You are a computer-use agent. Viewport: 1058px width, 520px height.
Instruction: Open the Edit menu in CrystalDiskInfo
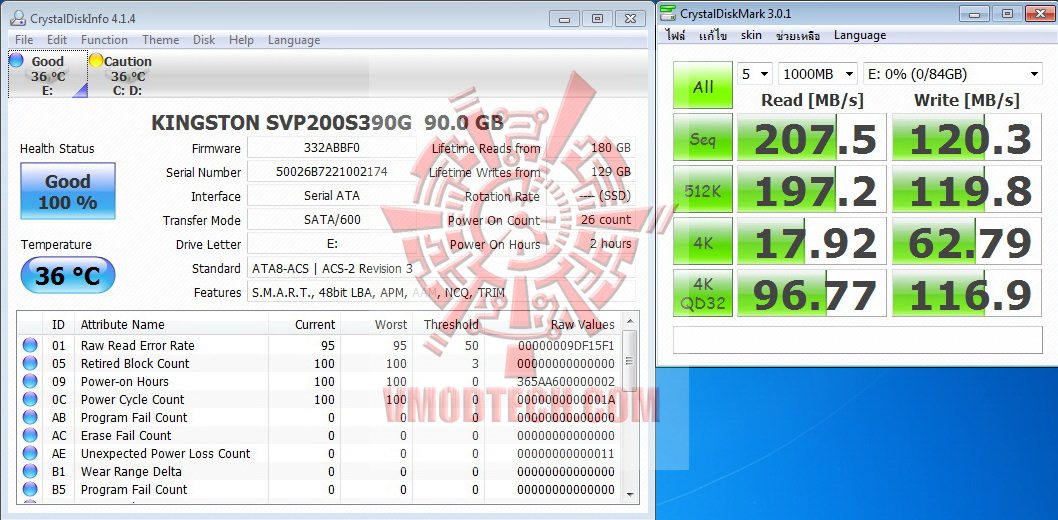pos(57,40)
